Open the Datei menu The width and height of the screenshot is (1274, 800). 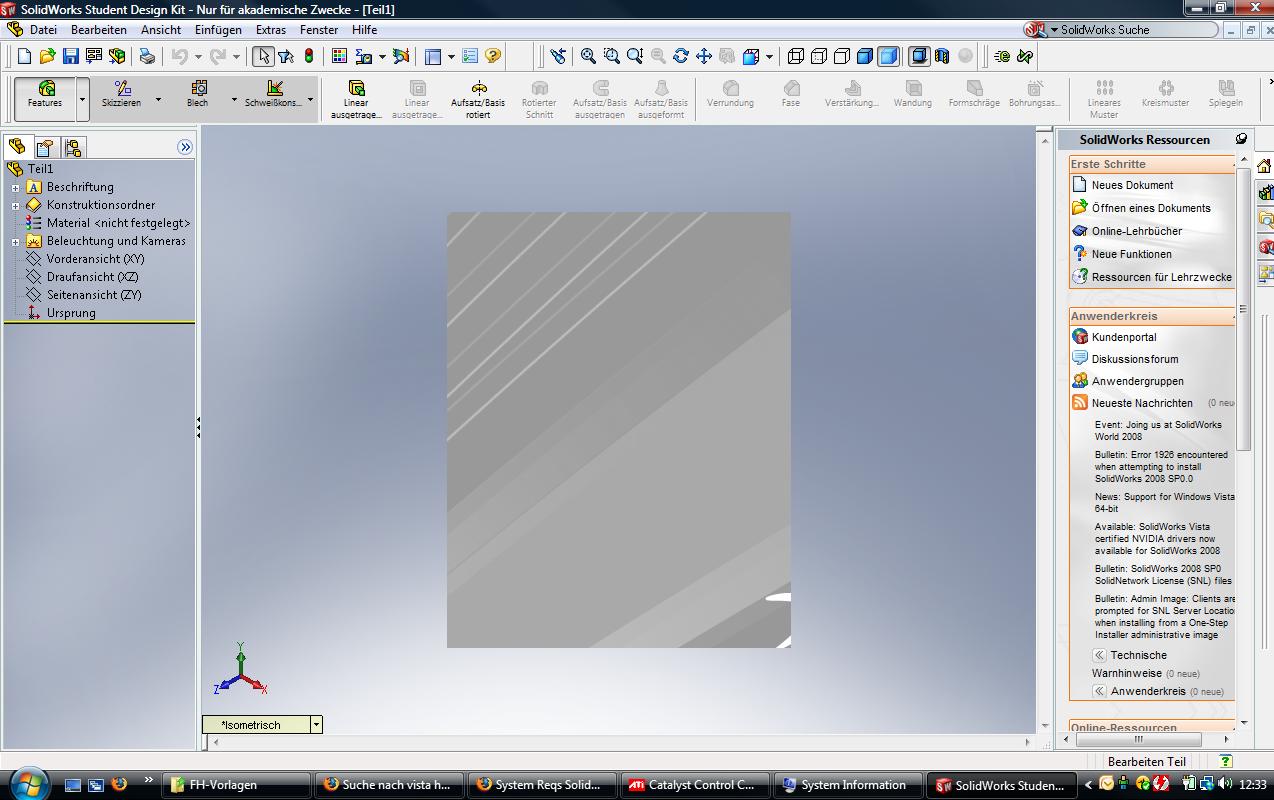[x=43, y=30]
